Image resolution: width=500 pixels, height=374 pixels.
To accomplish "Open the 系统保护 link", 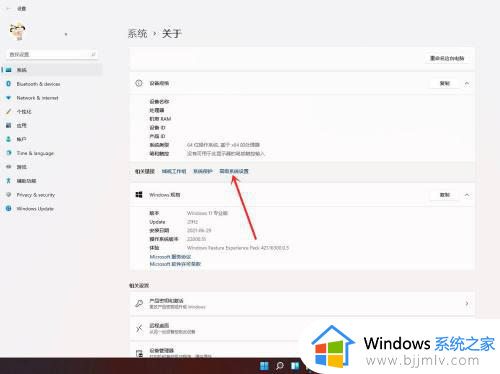I will (x=203, y=171).
